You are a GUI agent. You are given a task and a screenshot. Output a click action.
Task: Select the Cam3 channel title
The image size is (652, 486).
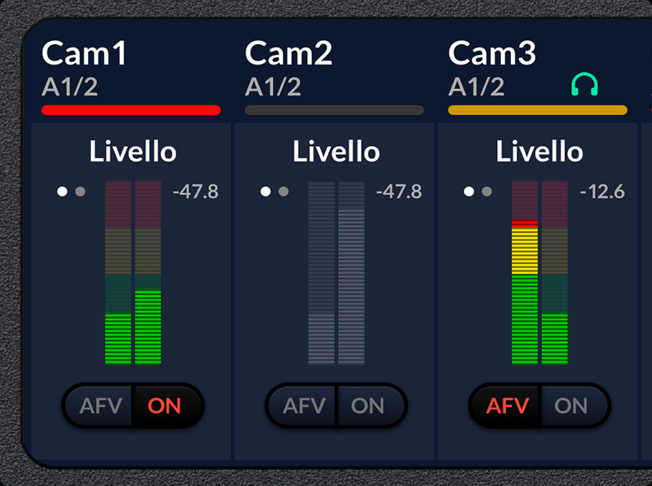point(492,53)
